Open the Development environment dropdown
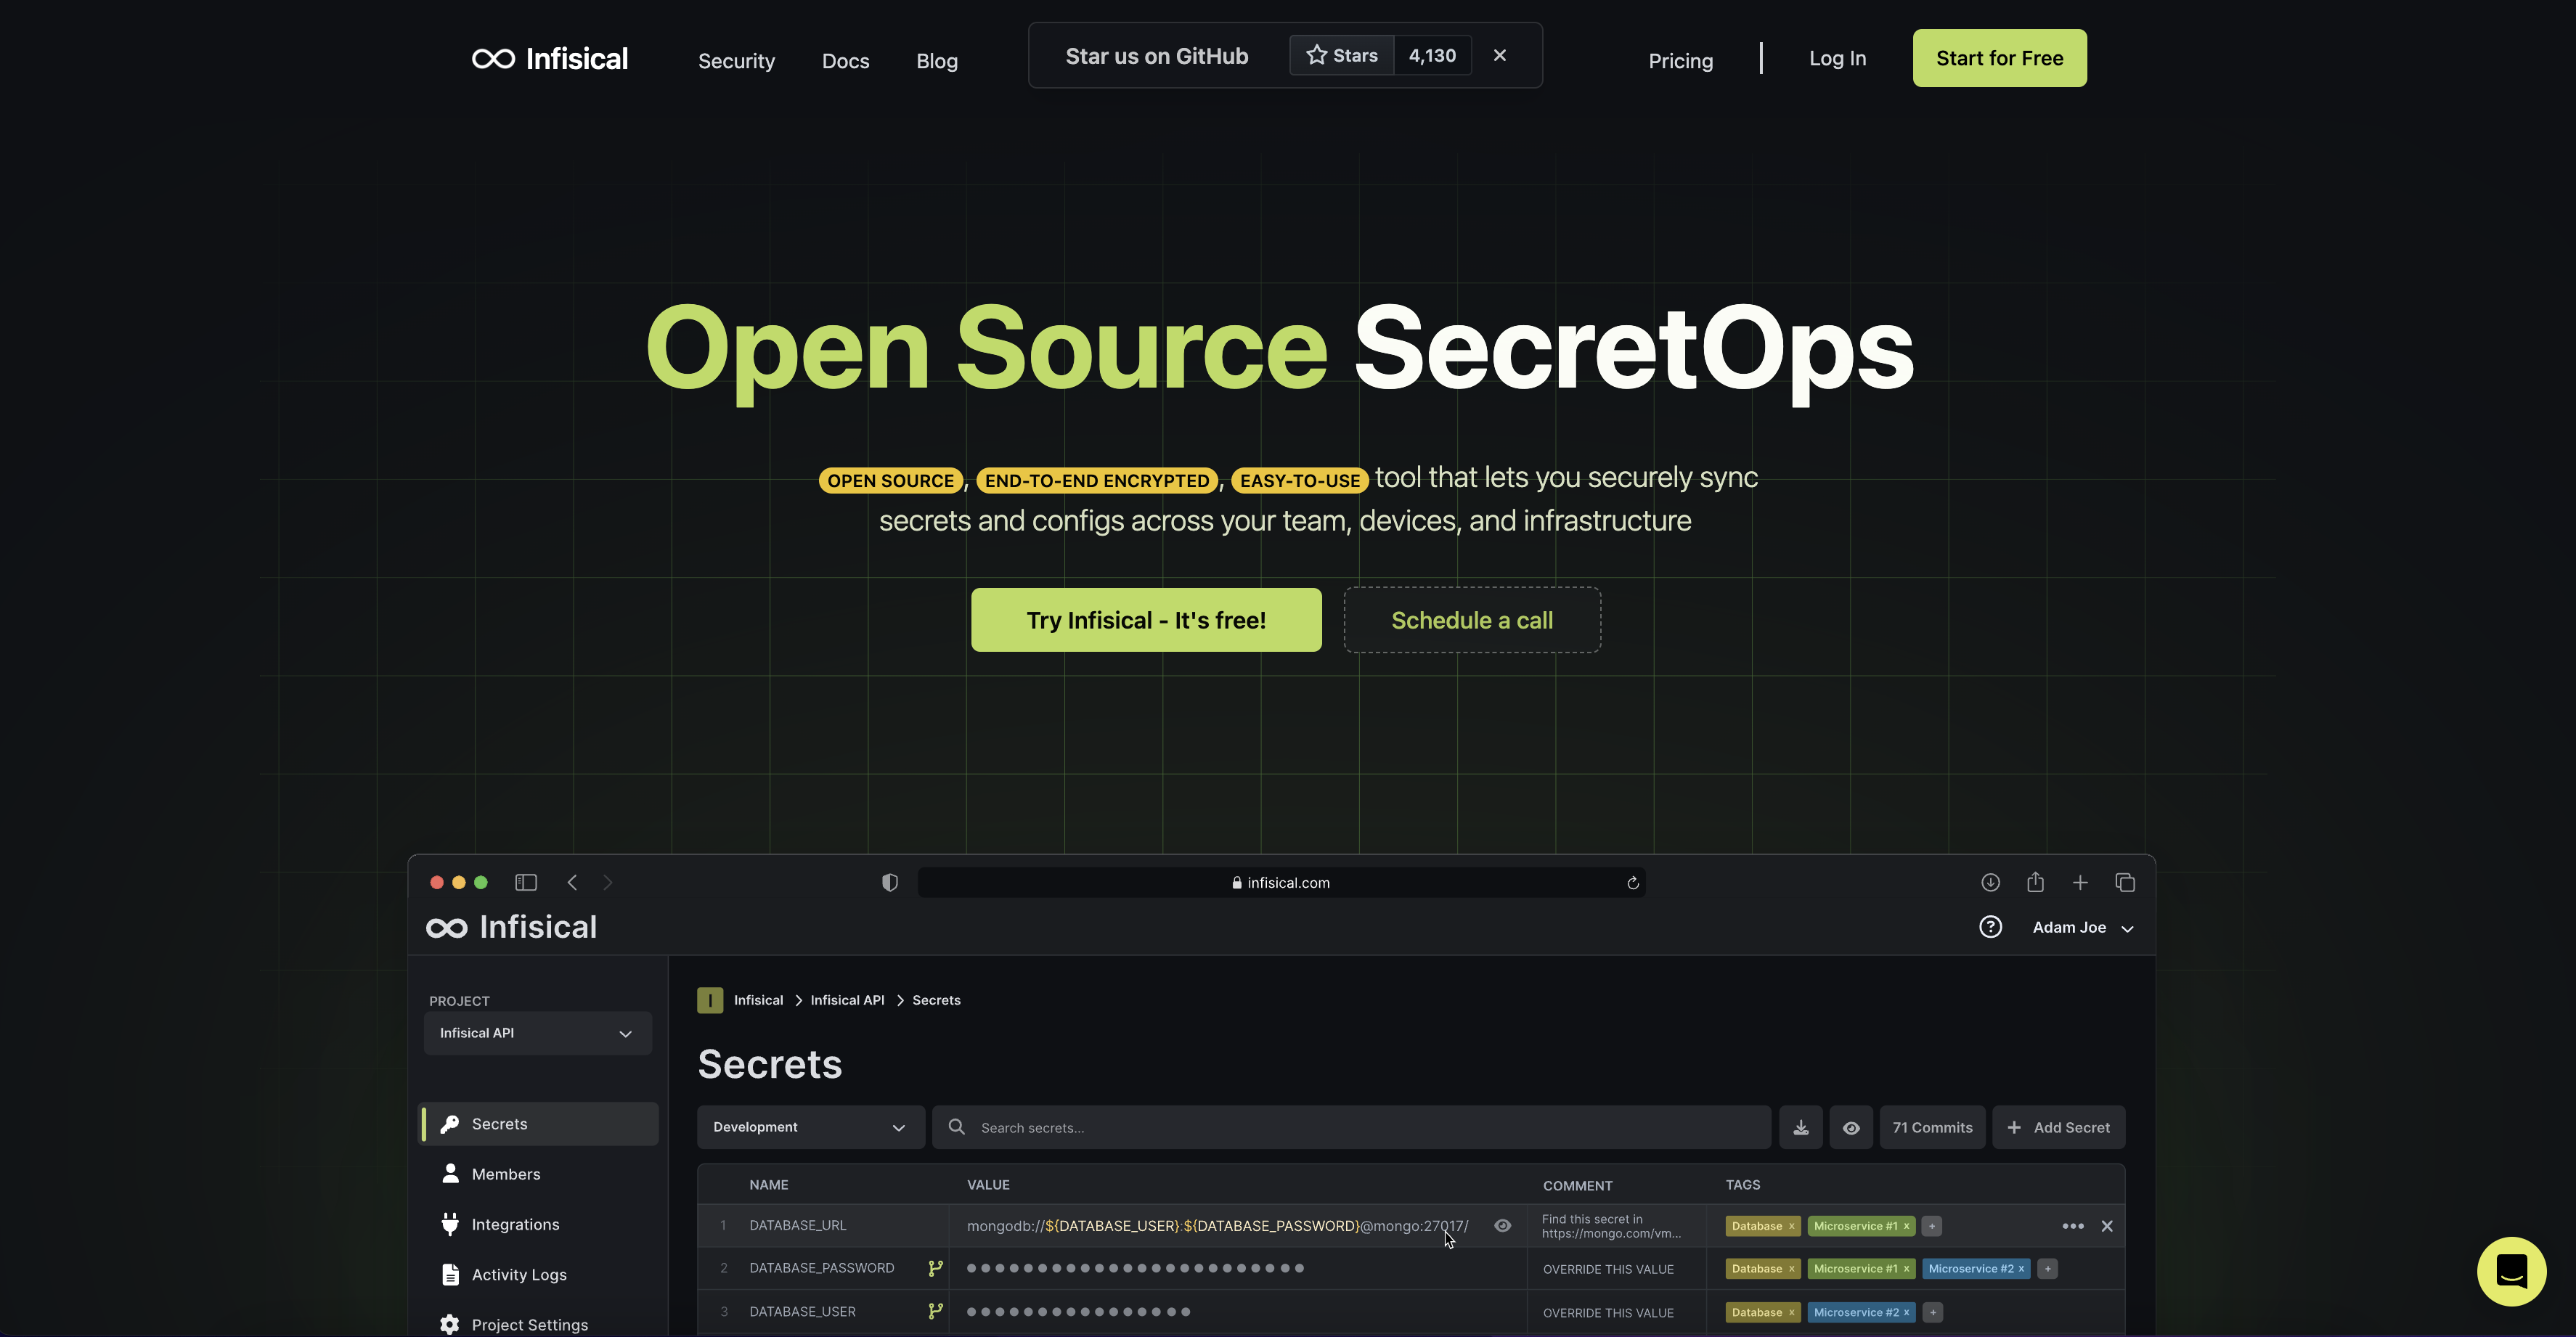 [809, 1127]
